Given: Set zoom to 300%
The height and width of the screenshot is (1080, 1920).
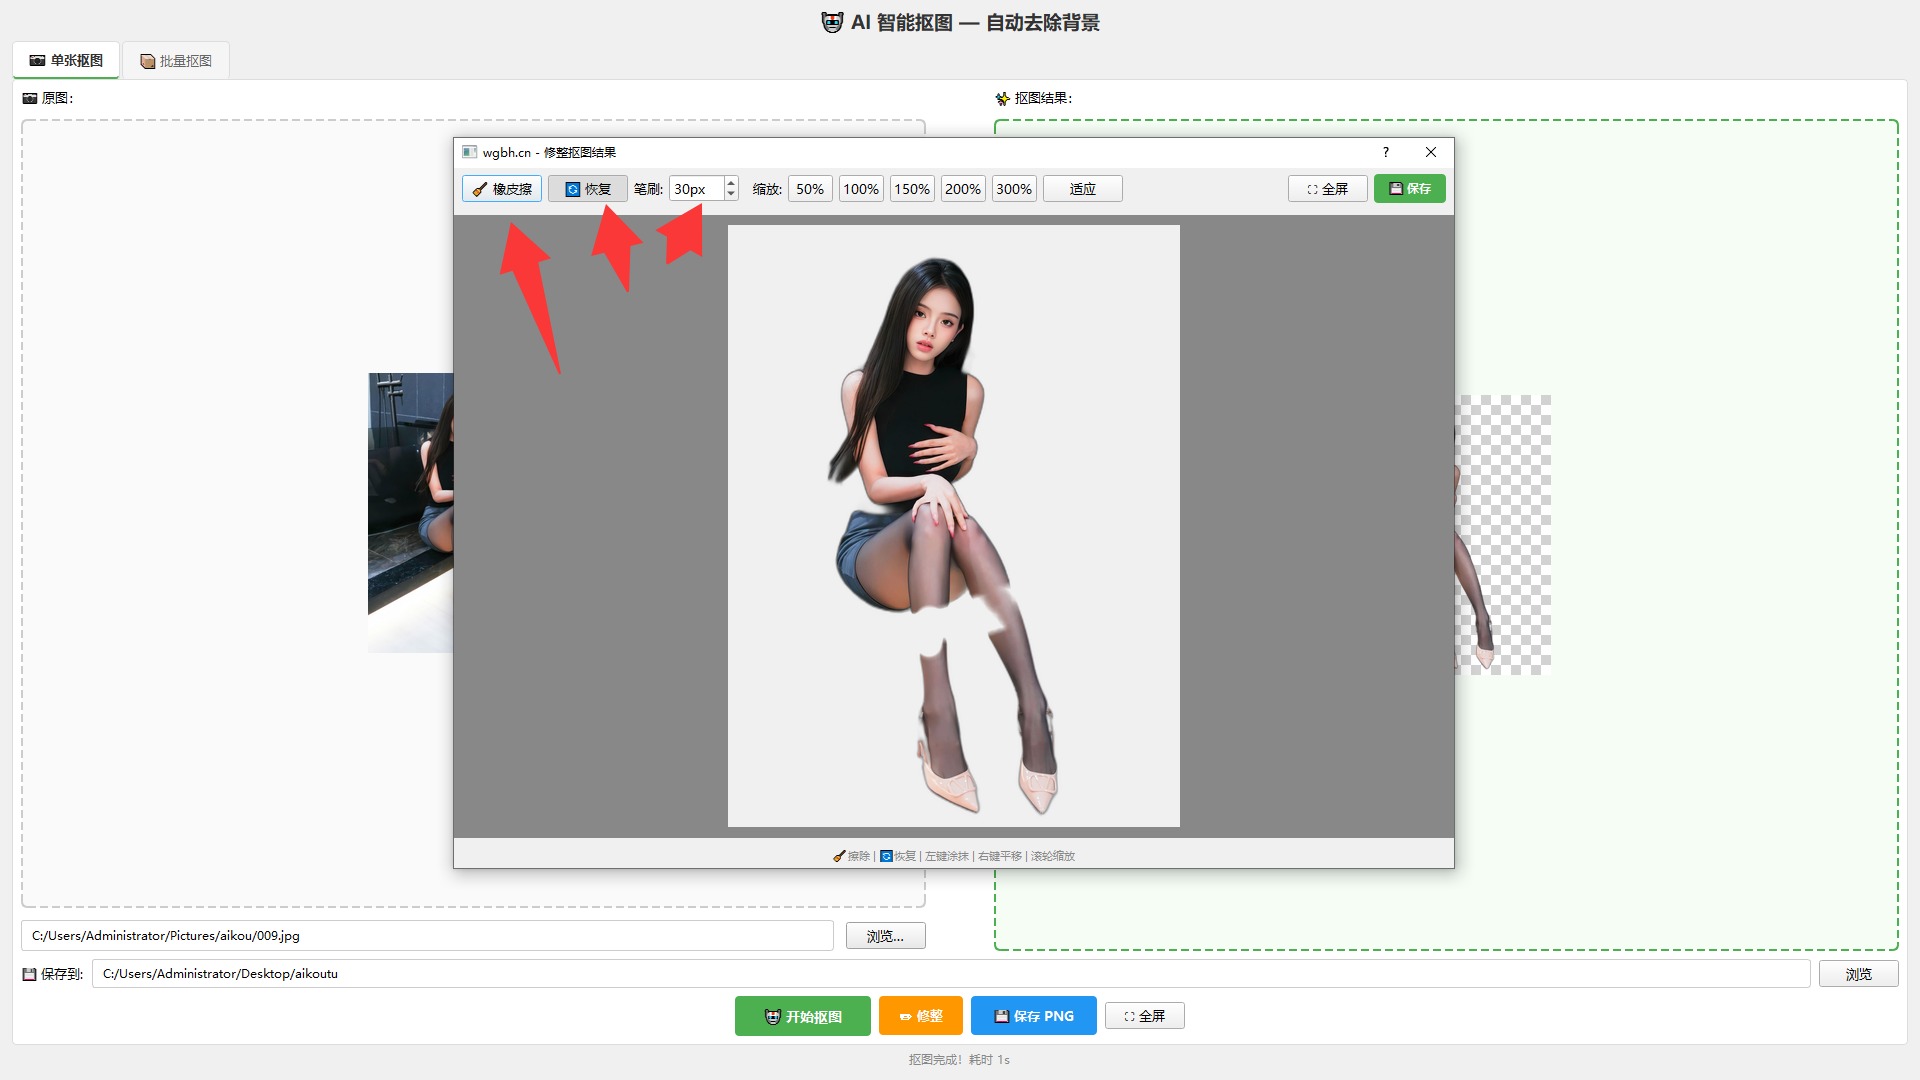Looking at the screenshot, I should click(x=1014, y=189).
